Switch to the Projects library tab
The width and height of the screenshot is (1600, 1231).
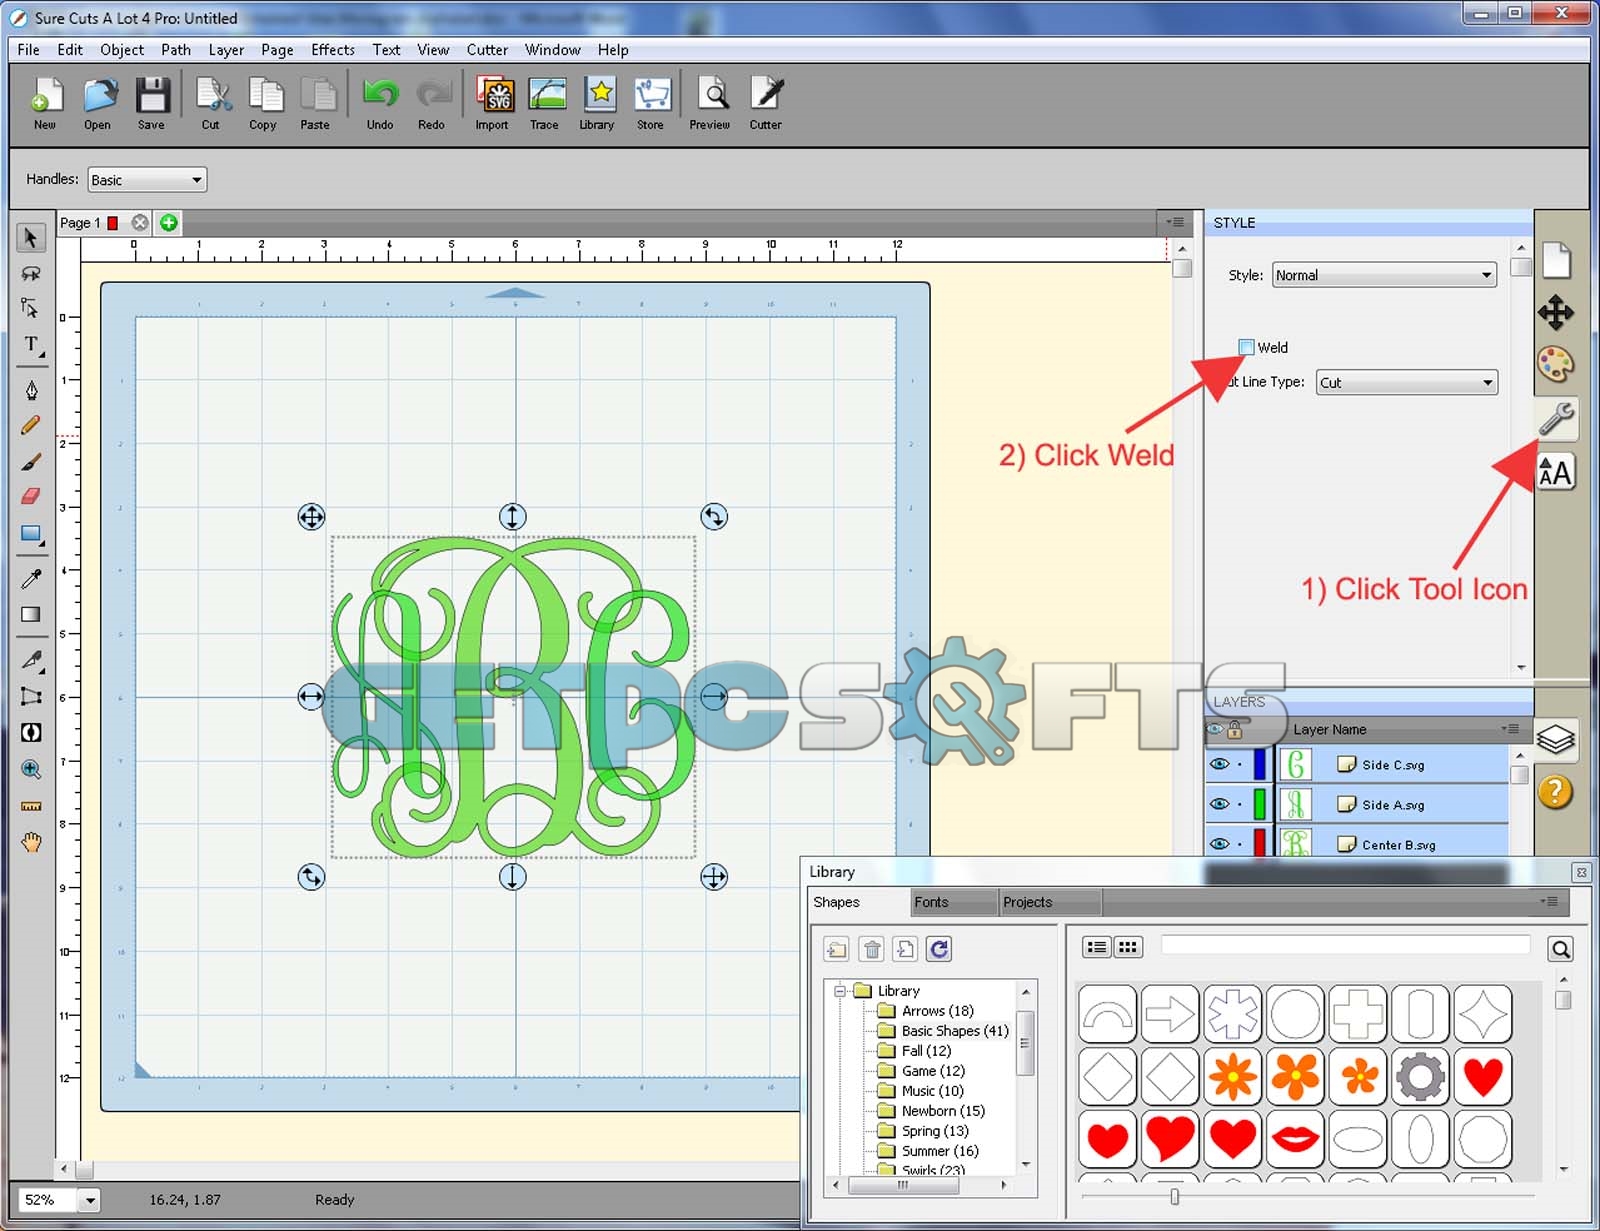tap(1050, 902)
